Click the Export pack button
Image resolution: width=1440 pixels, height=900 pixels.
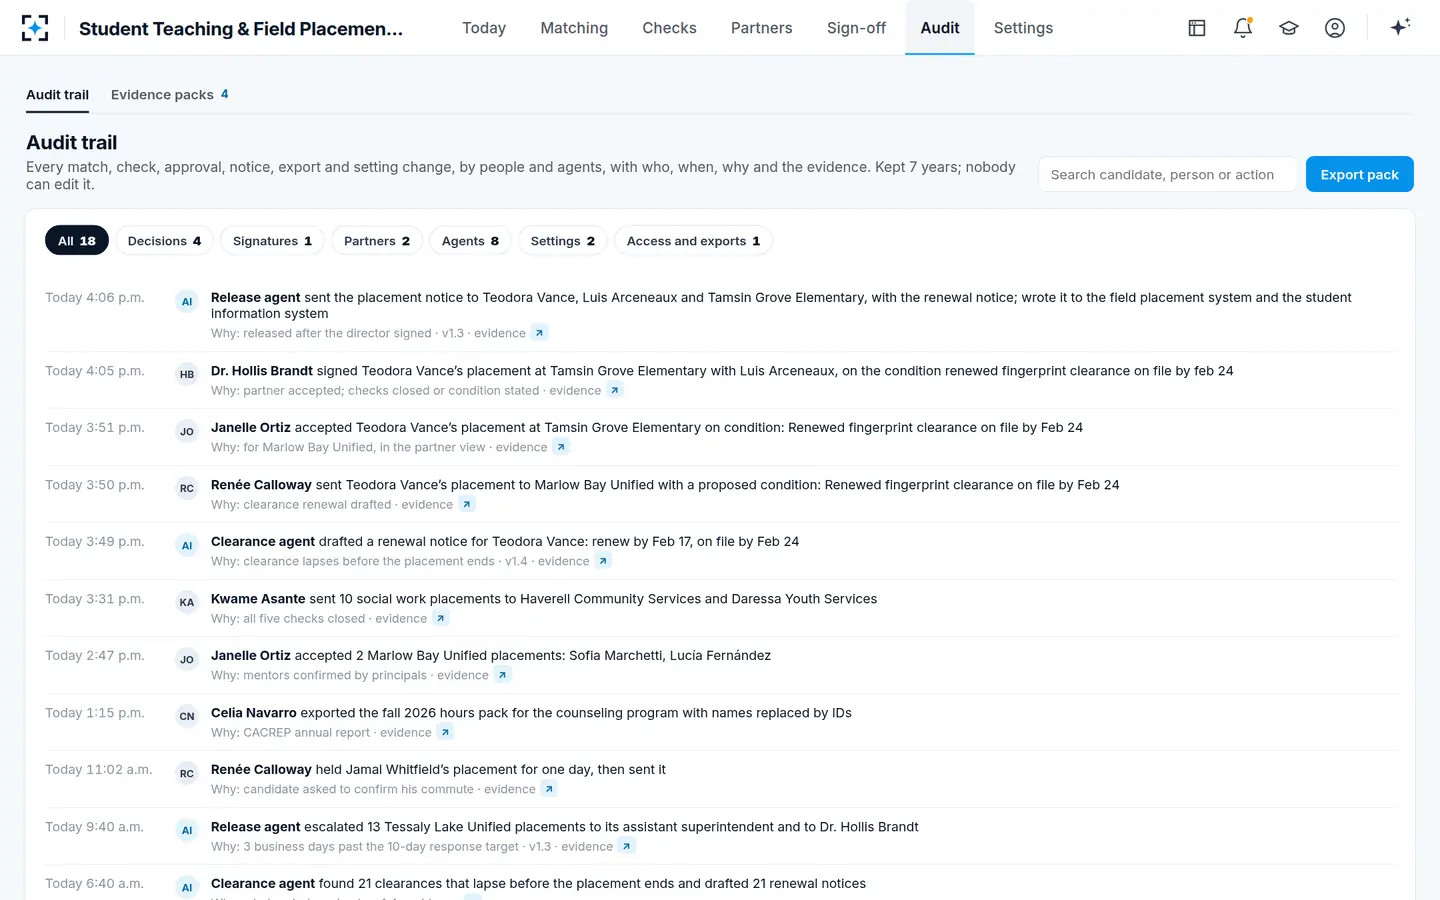1359,174
